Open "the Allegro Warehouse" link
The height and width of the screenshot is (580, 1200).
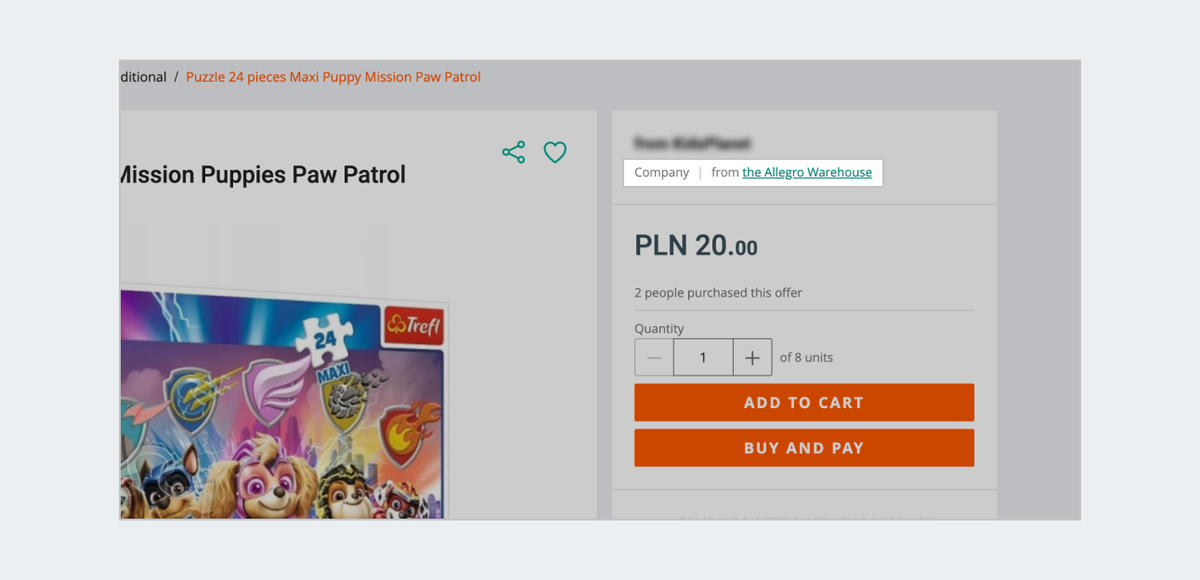pos(807,172)
